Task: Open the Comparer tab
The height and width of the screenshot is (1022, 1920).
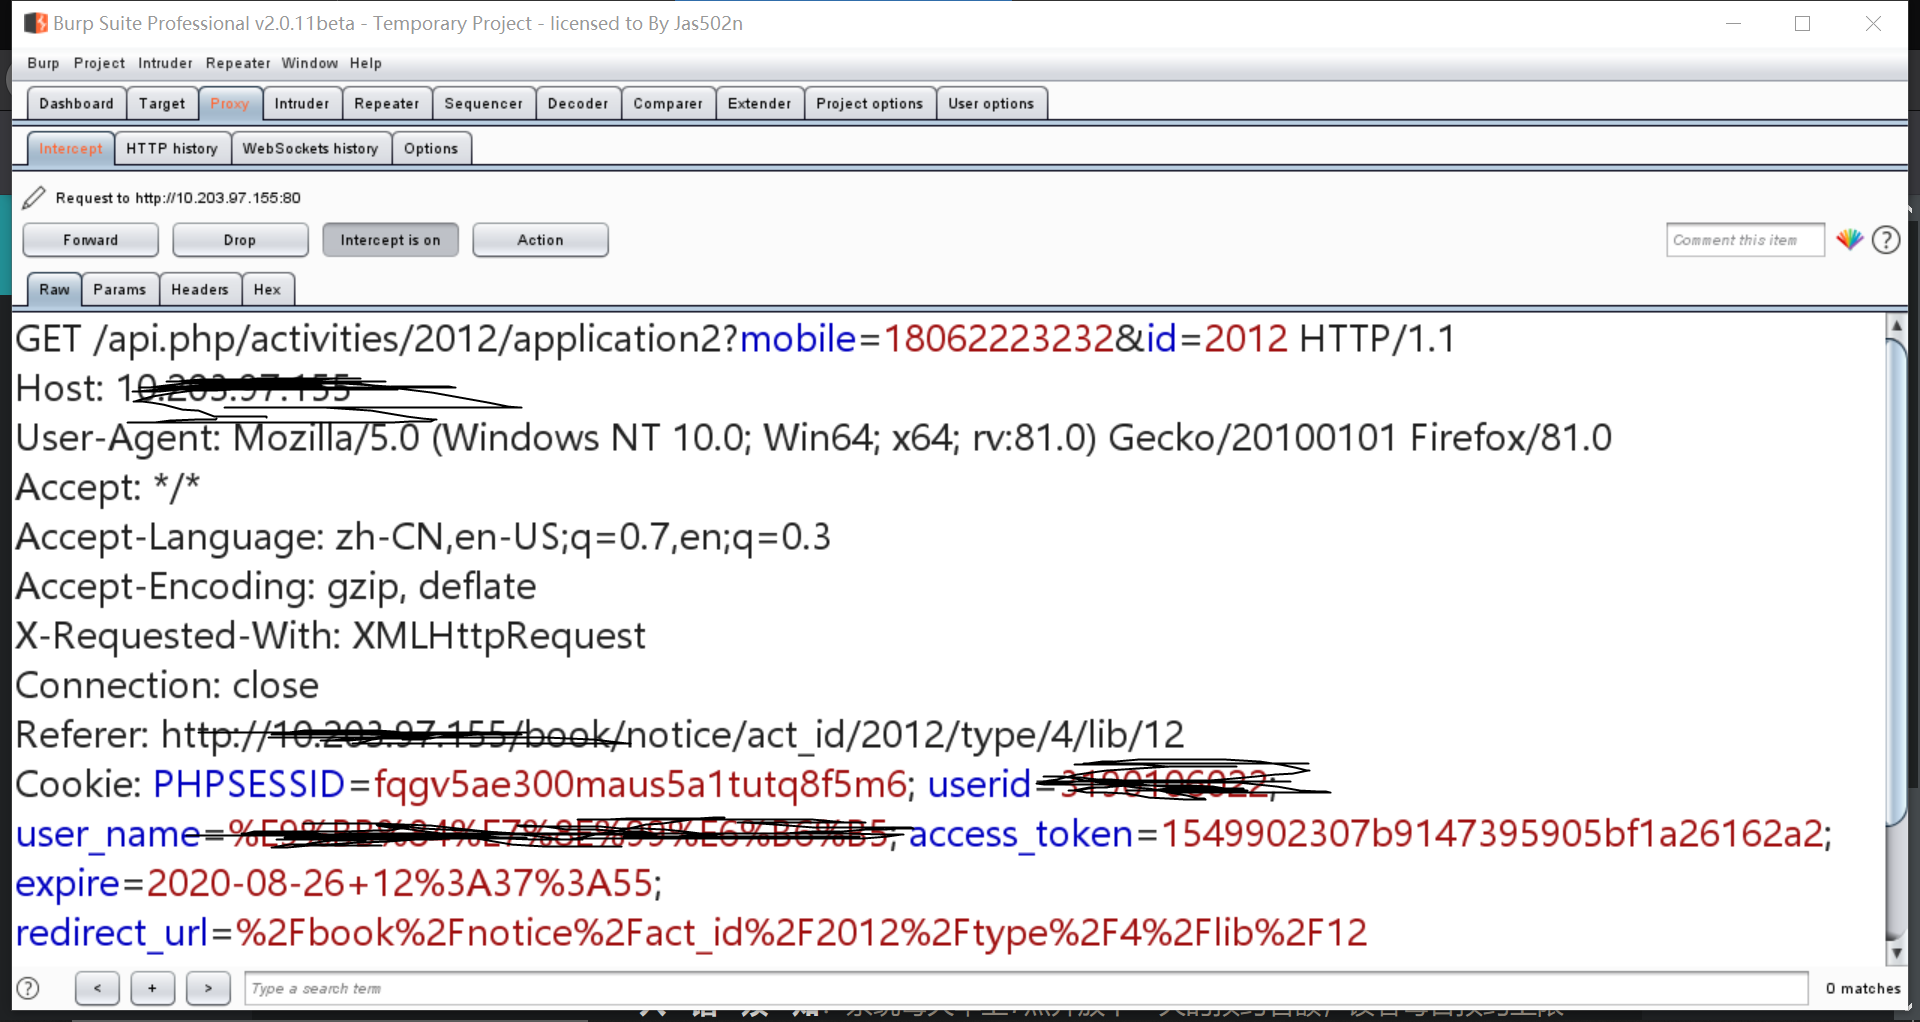Action: [x=668, y=104]
